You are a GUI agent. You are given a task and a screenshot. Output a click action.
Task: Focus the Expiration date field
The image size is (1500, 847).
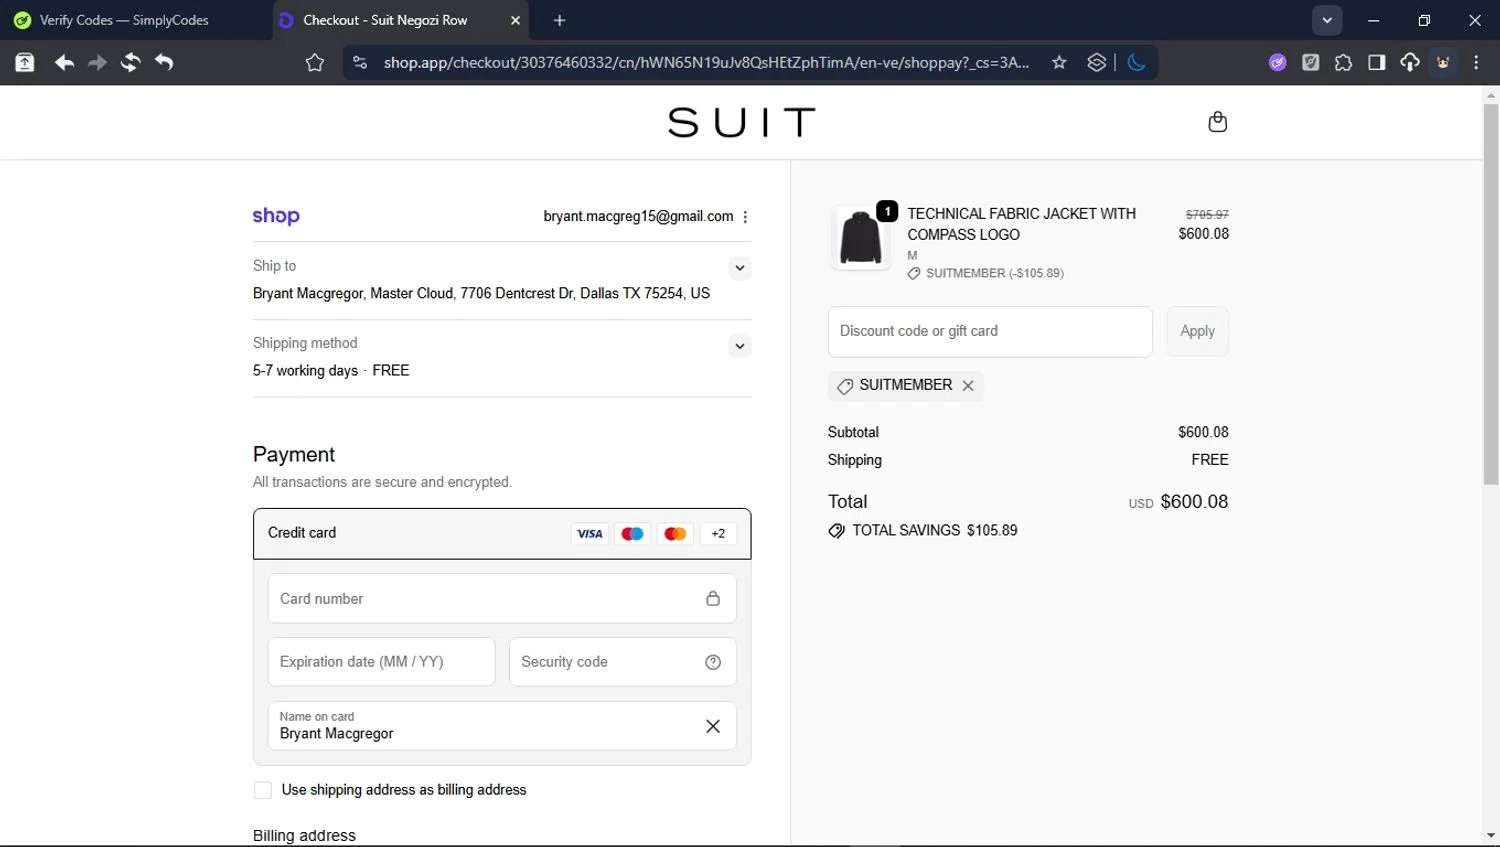point(381,662)
